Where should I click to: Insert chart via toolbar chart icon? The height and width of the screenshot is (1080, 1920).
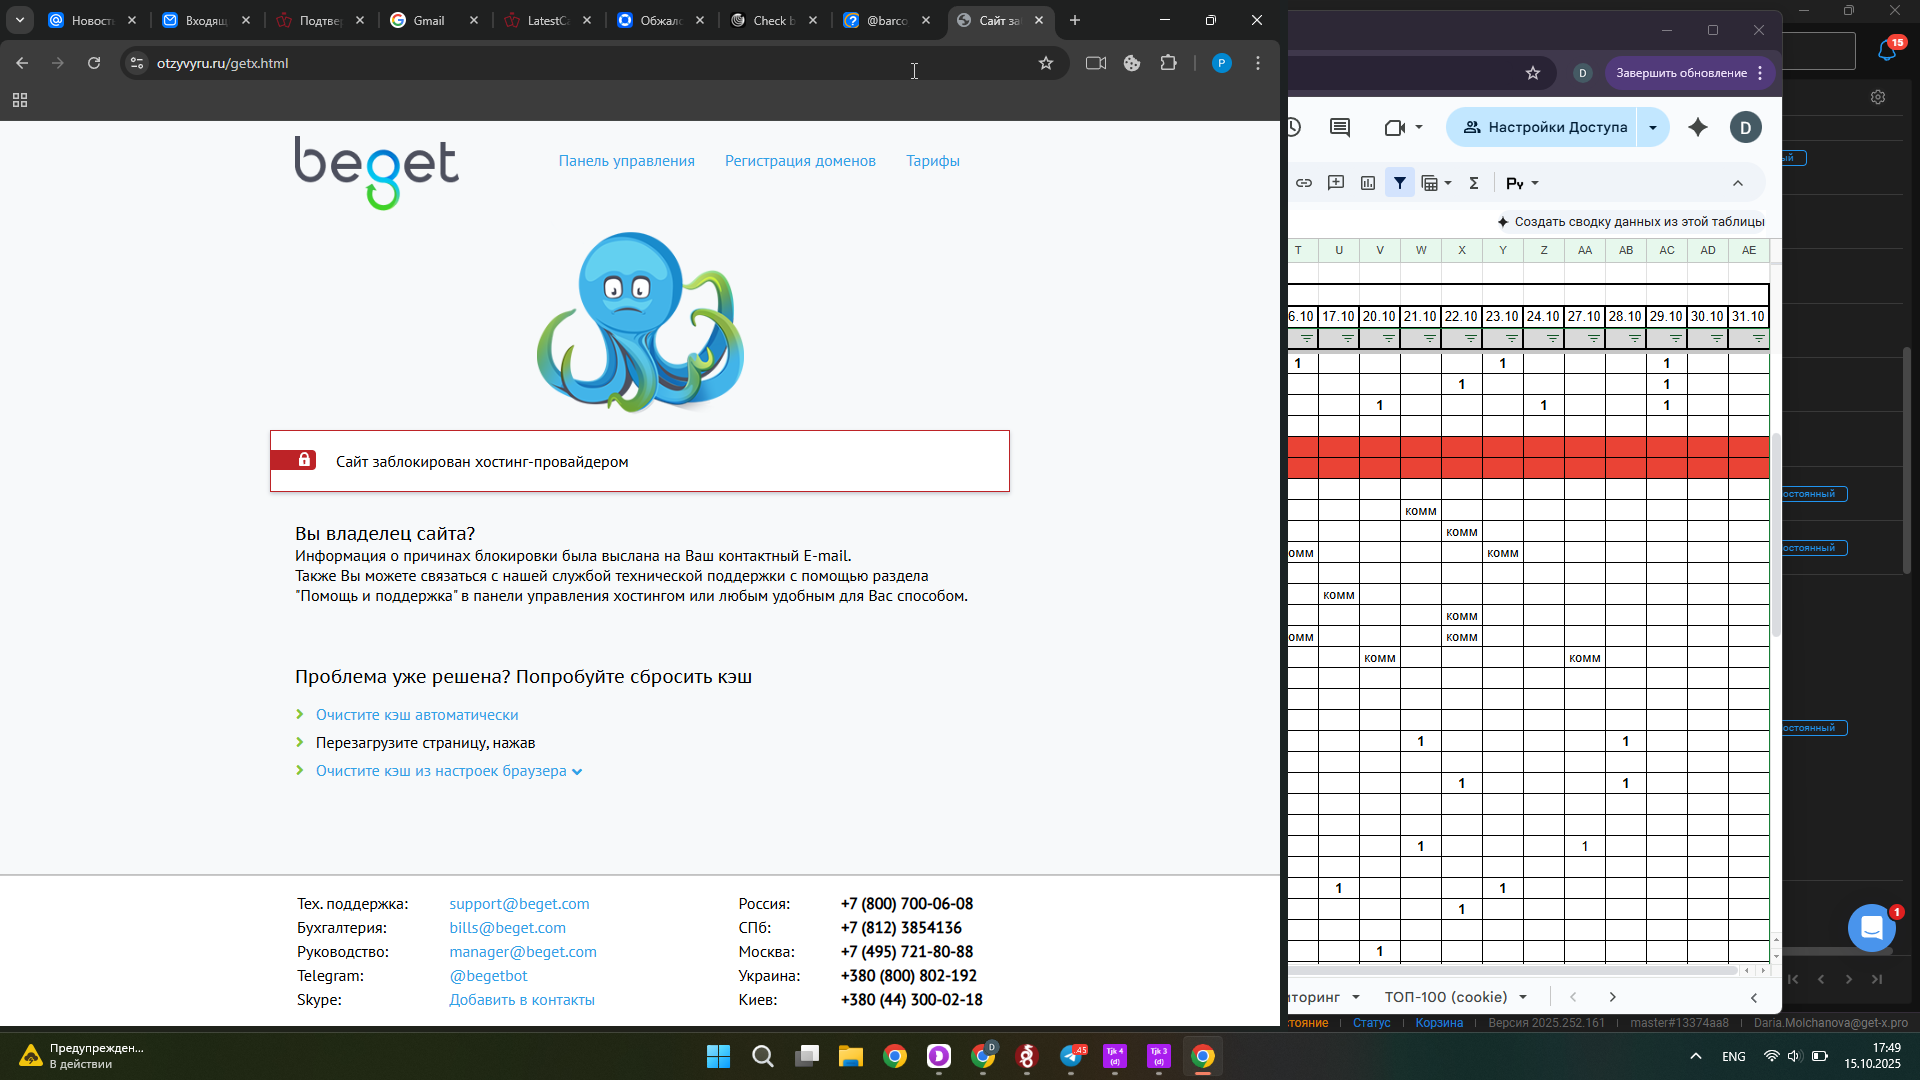[1368, 183]
